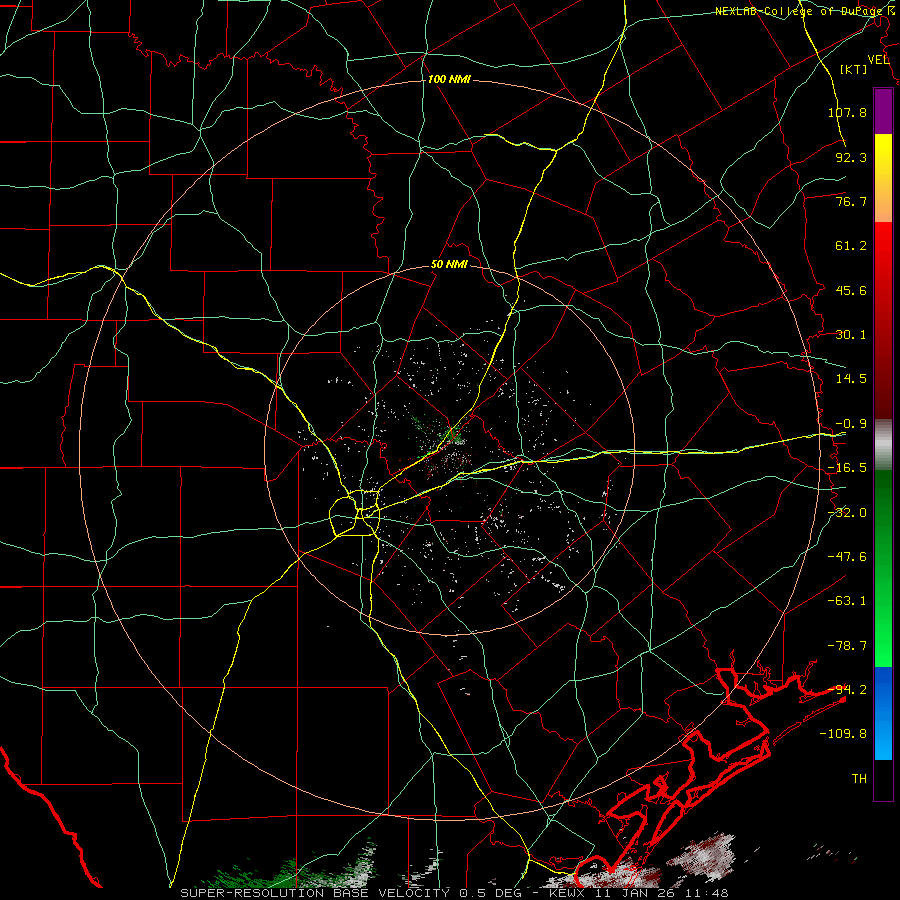Select the 92.3 legend value
The width and height of the screenshot is (900, 900).
pos(851,157)
